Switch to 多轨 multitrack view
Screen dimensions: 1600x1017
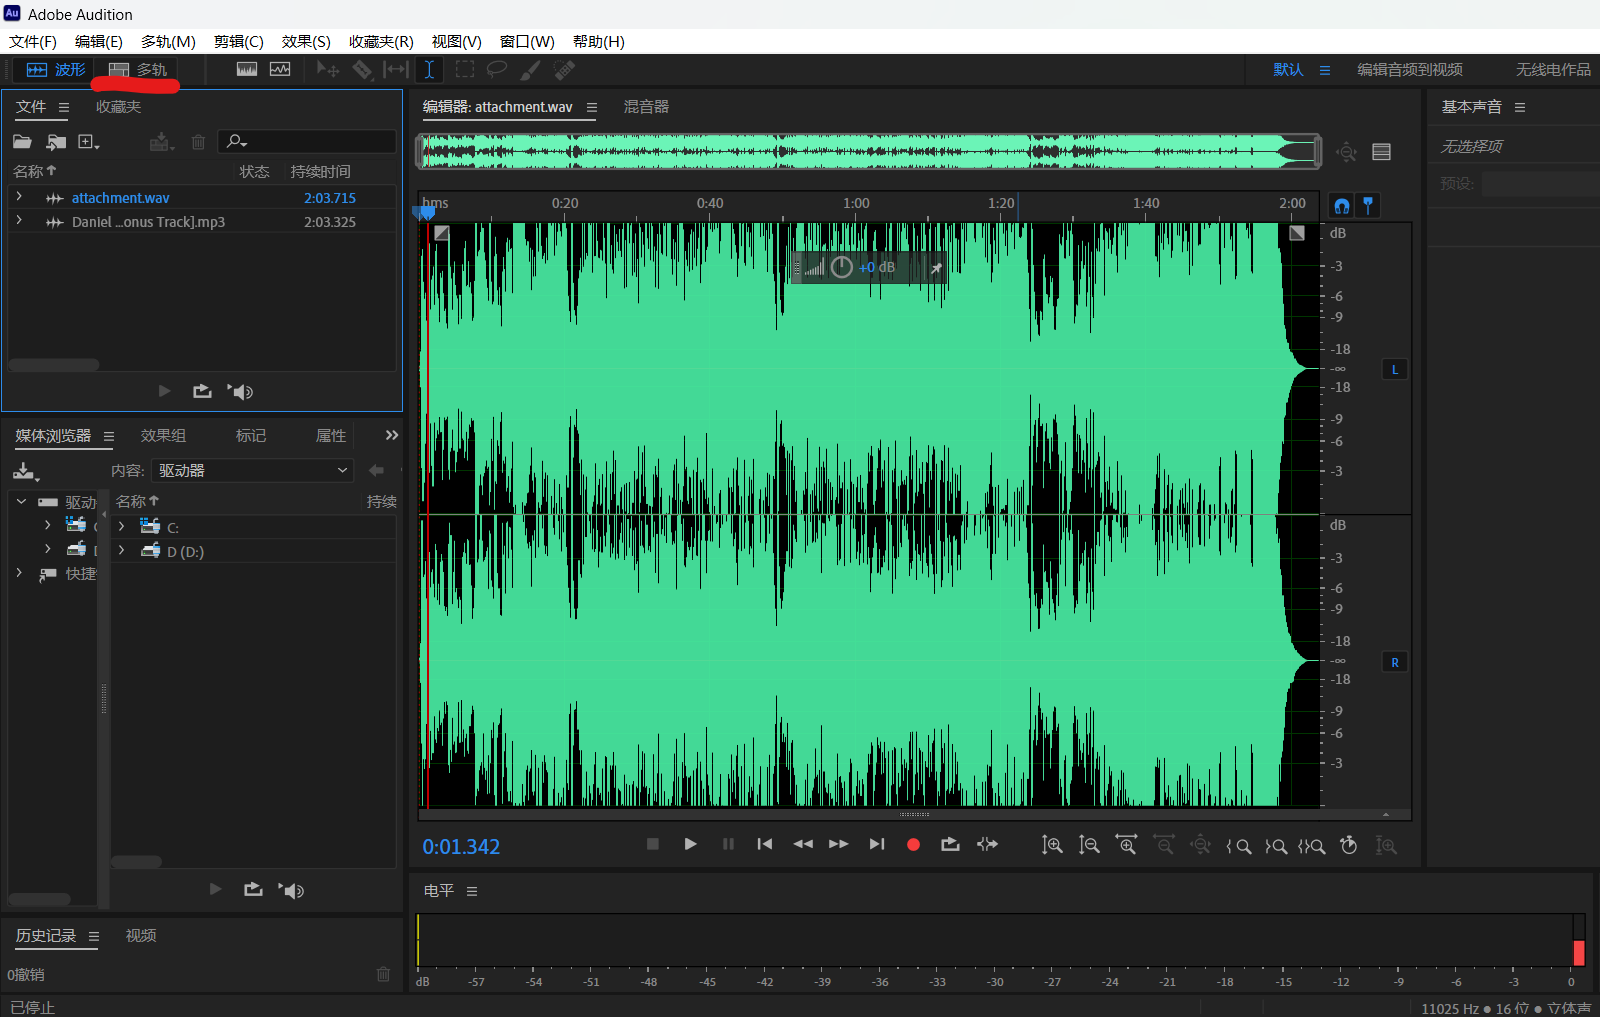pos(138,70)
